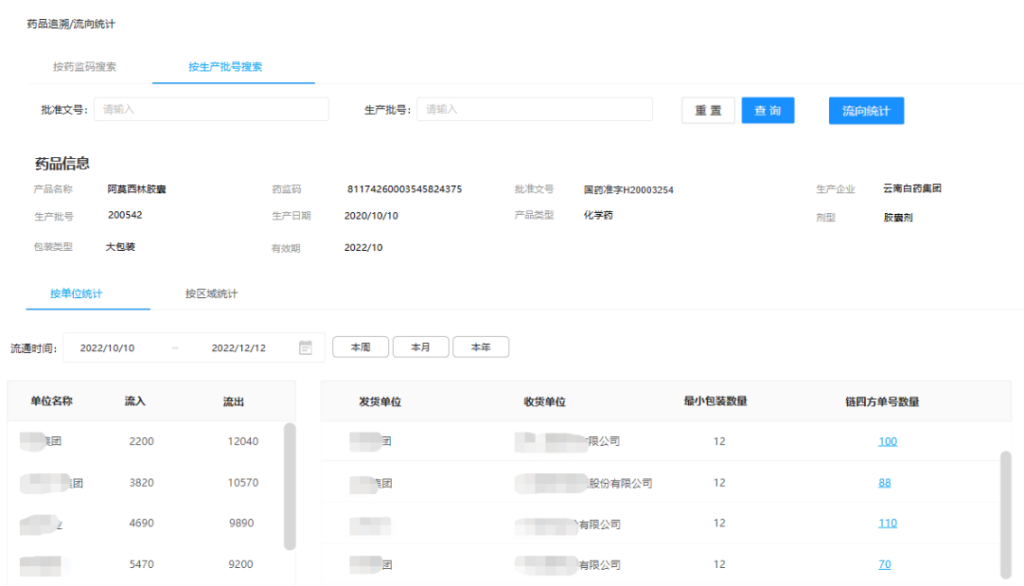Click the 收货单位 column header
The image size is (1024, 586).
[545, 402]
